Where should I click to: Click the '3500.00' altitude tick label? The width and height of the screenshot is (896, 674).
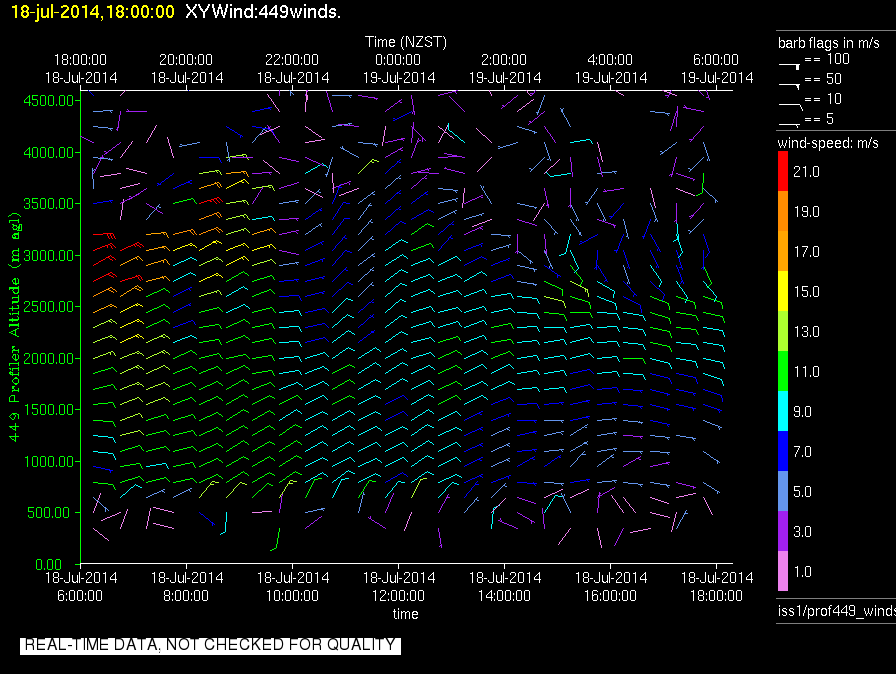point(49,204)
